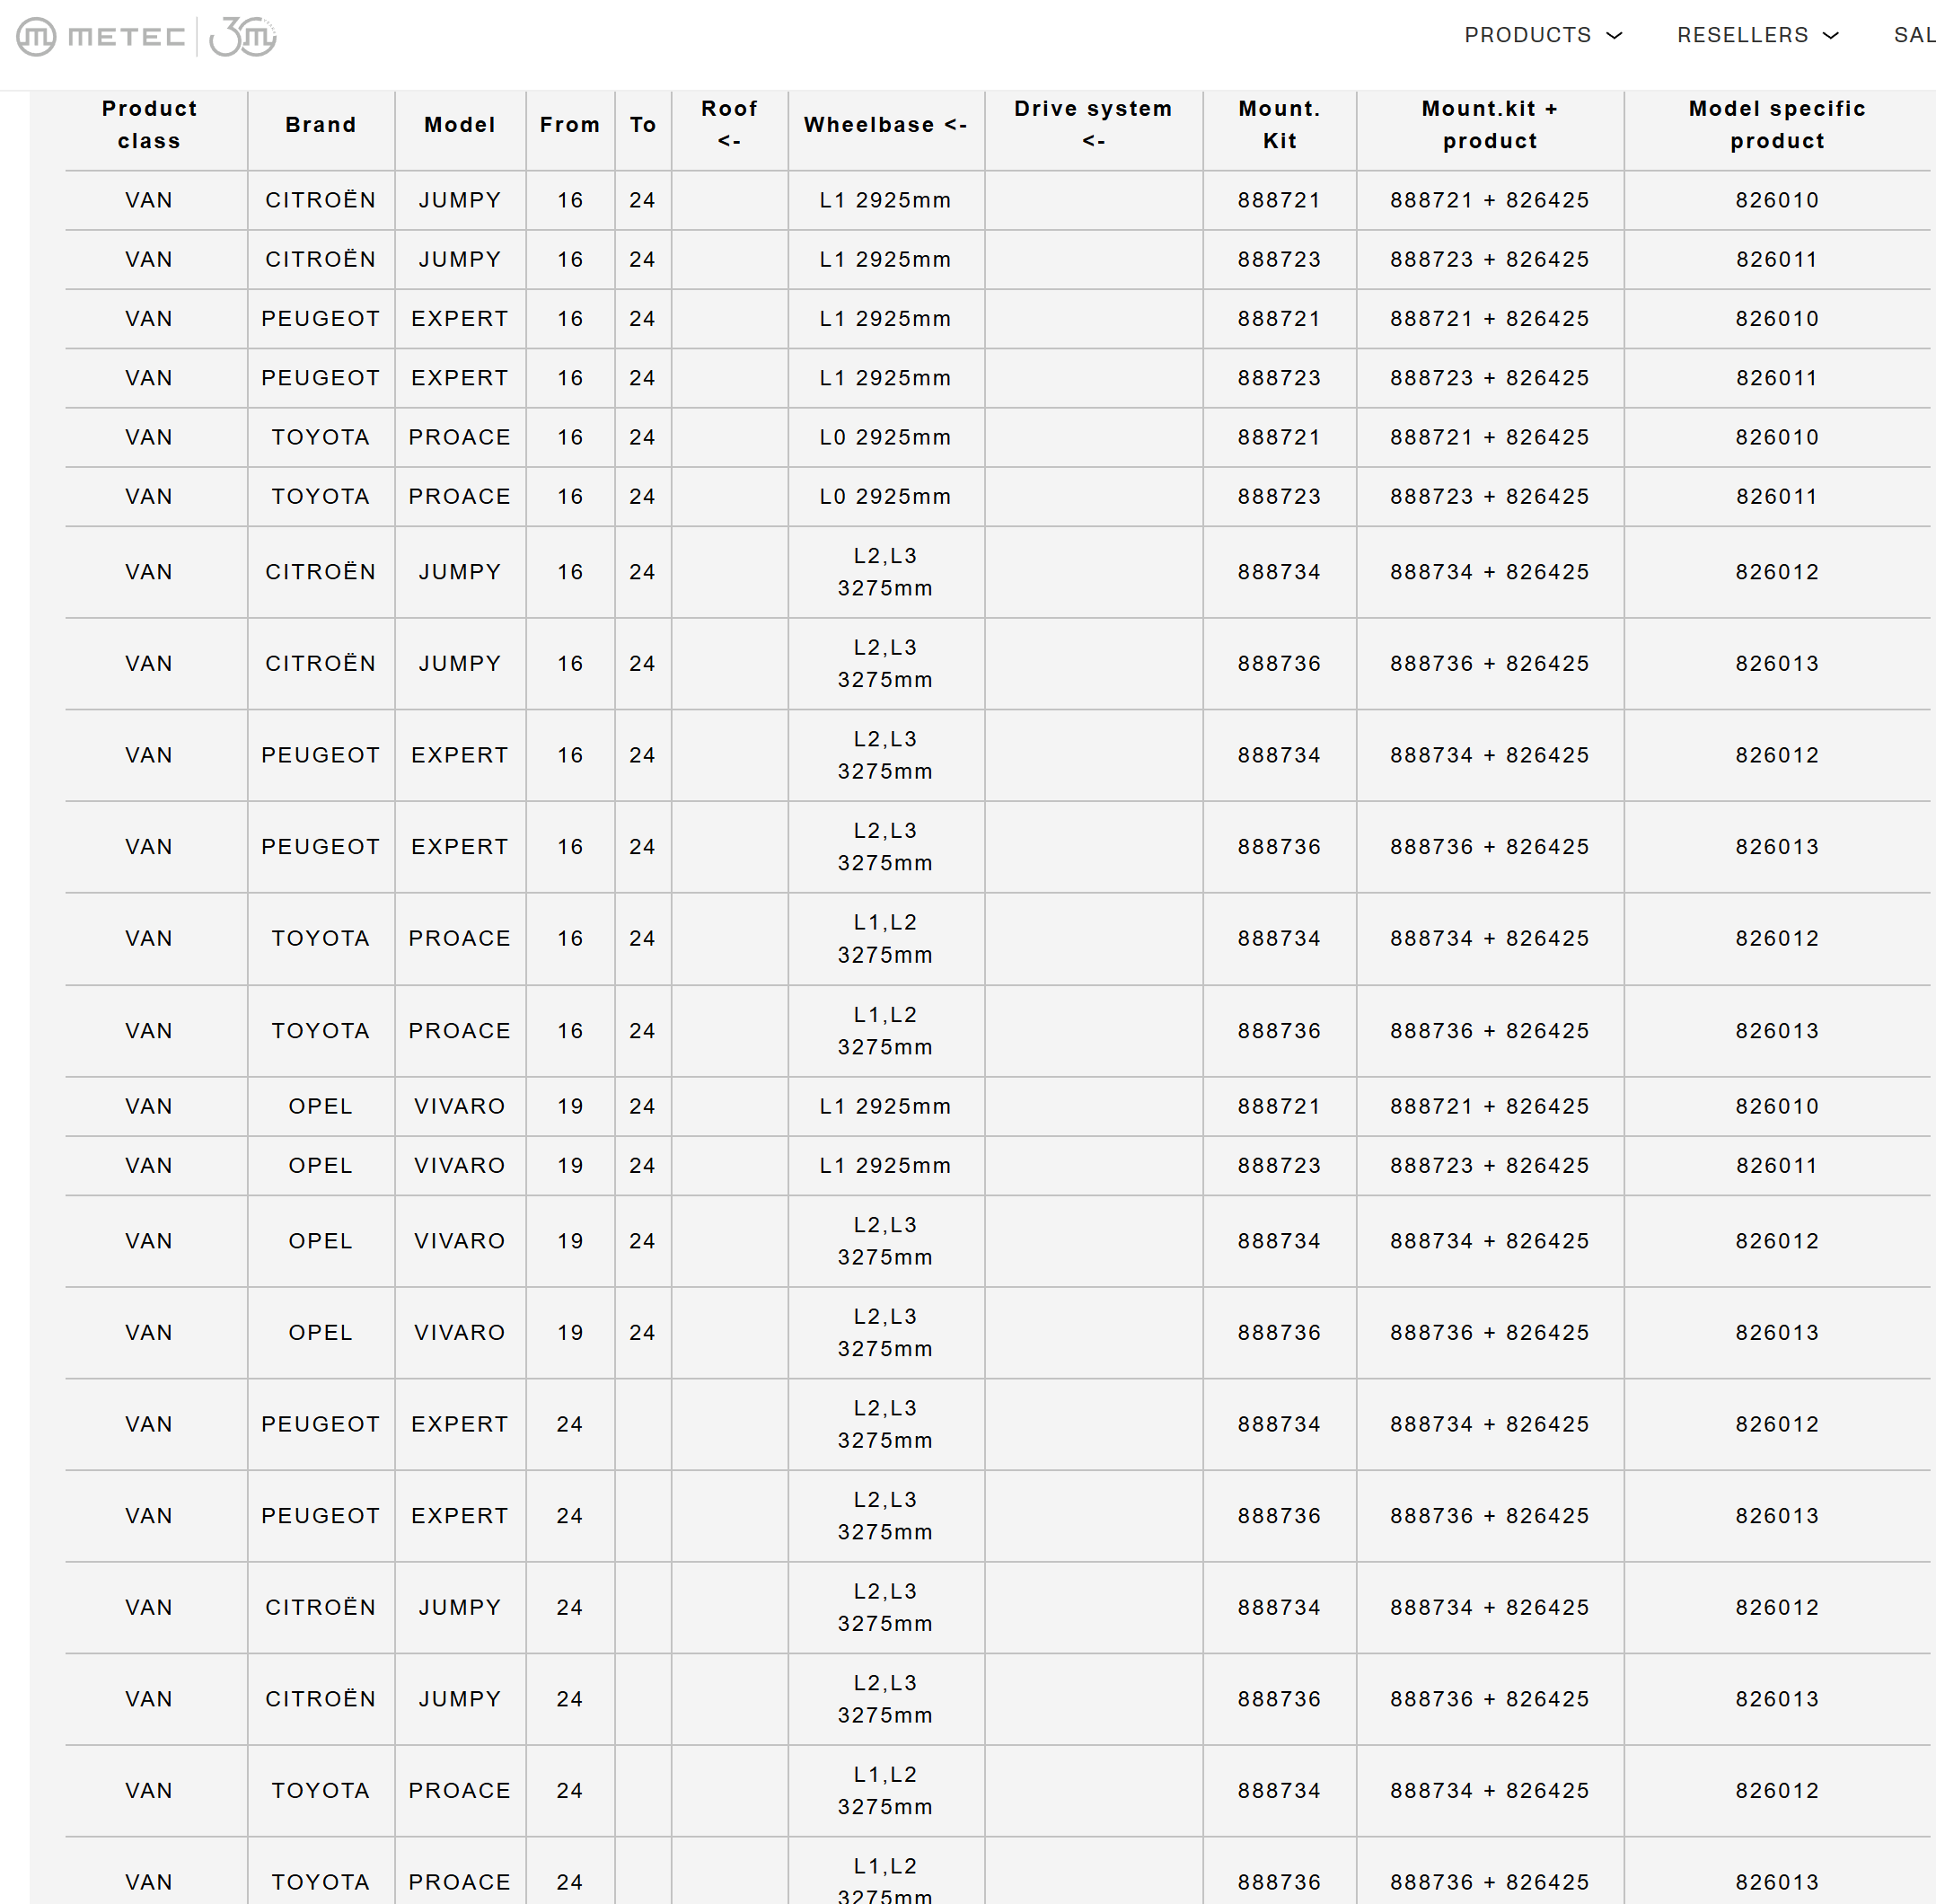Click the Brand column header
This screenshot has height=1904, width=1936.
pyautogui.click(x=320, y=125)
